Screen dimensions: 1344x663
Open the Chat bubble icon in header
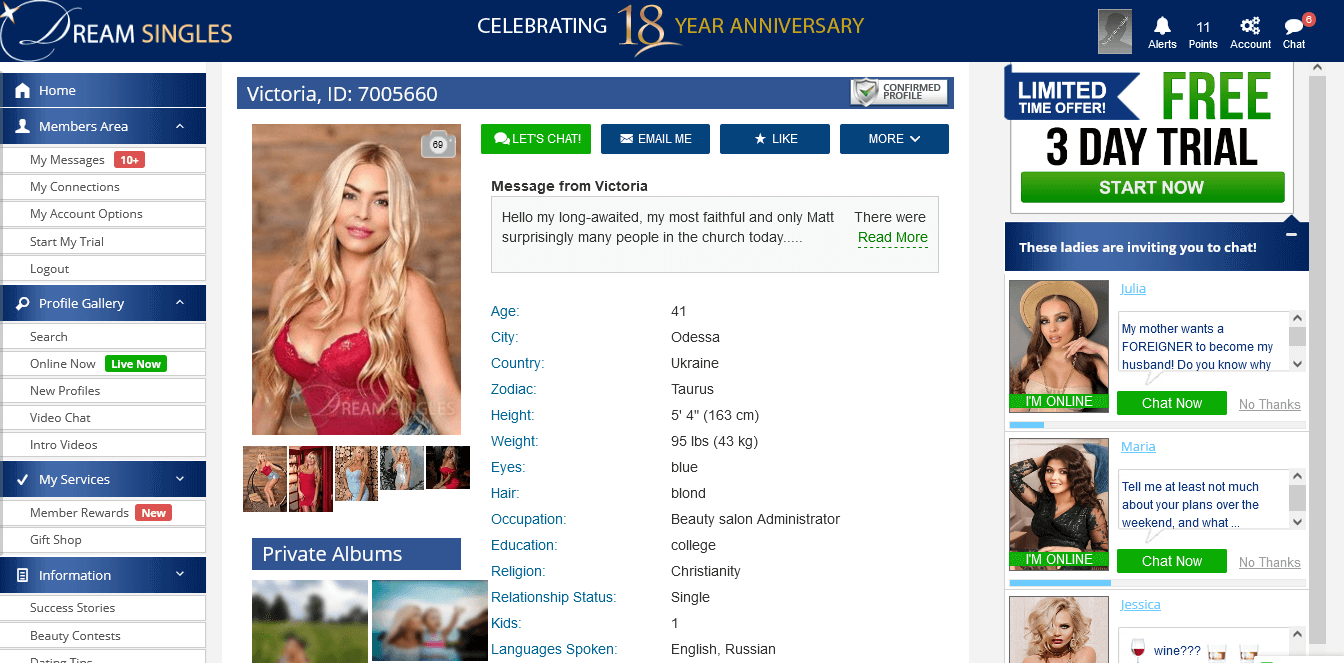tap(1294, 26)
